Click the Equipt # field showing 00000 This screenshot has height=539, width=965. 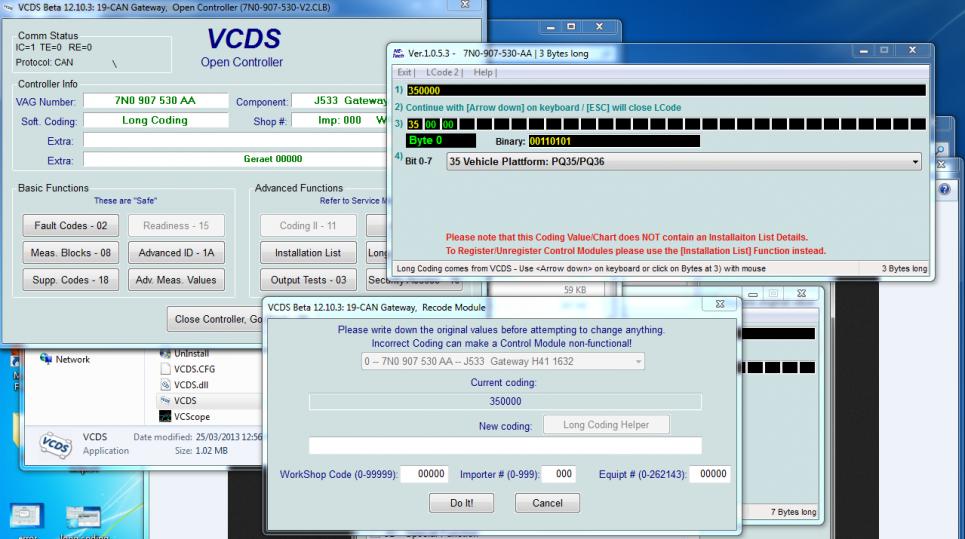tap(710, 474)
